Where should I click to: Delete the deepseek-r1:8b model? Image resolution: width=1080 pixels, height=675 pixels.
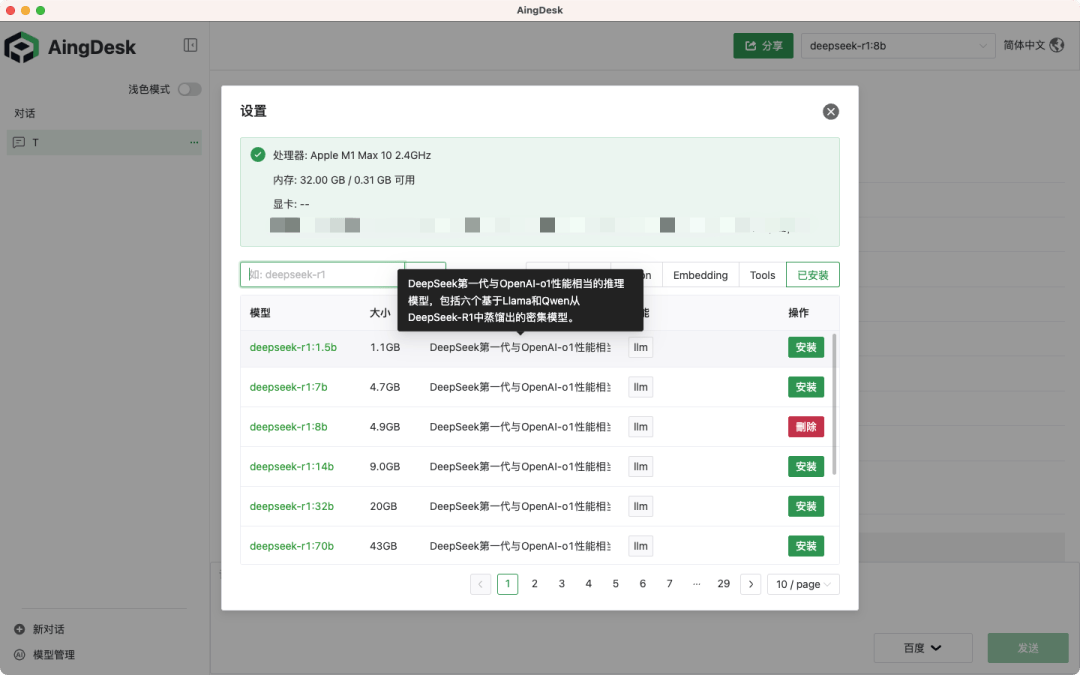[806, 427]
